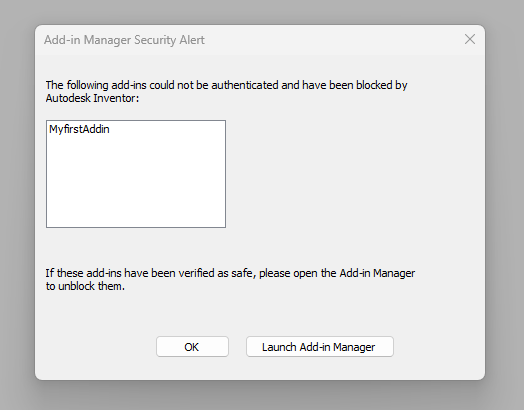Close the Security Alert dialog
Screen dimensions: 524x410
coord(470,39)
